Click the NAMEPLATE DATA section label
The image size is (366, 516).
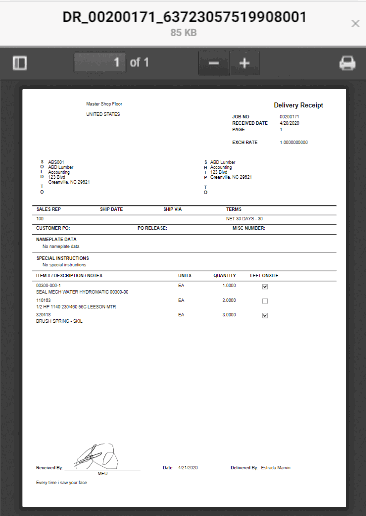pos(56,239)
